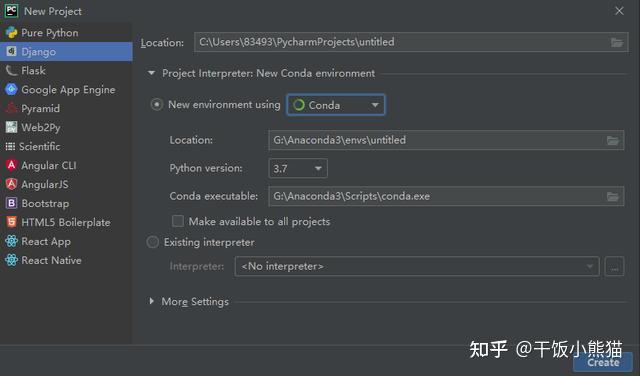Choose the Flask project type icon

(11, 71)
